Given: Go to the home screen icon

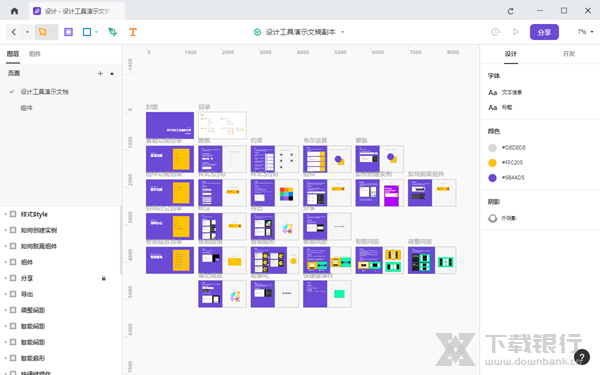Looking at the screenshot, I should click(15, 11).
